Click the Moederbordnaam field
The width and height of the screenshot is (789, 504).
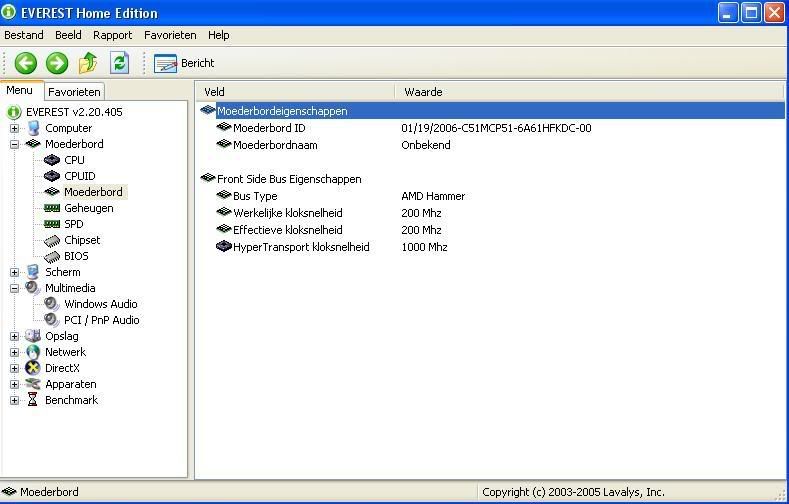tap(275, 145)
